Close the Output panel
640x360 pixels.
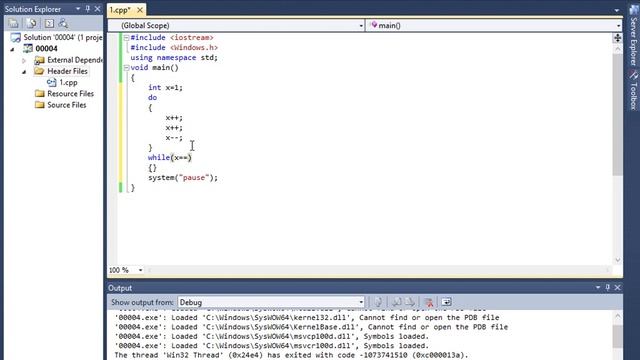(618, 288)
